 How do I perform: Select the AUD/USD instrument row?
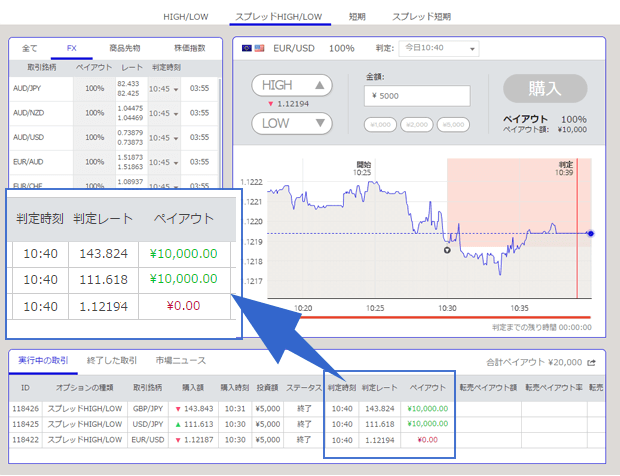coord(114,138)
